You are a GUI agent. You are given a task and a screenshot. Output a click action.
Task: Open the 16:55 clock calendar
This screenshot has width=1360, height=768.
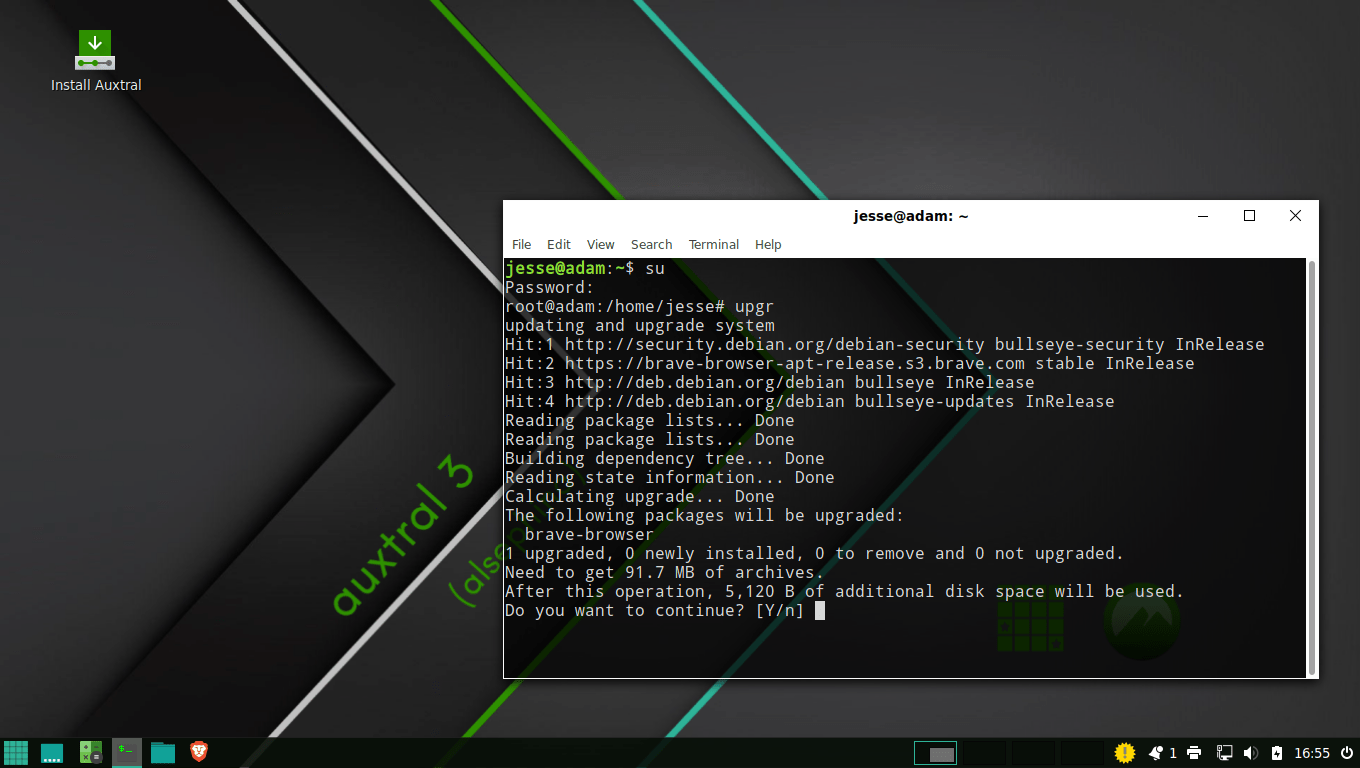(1312, 753)
